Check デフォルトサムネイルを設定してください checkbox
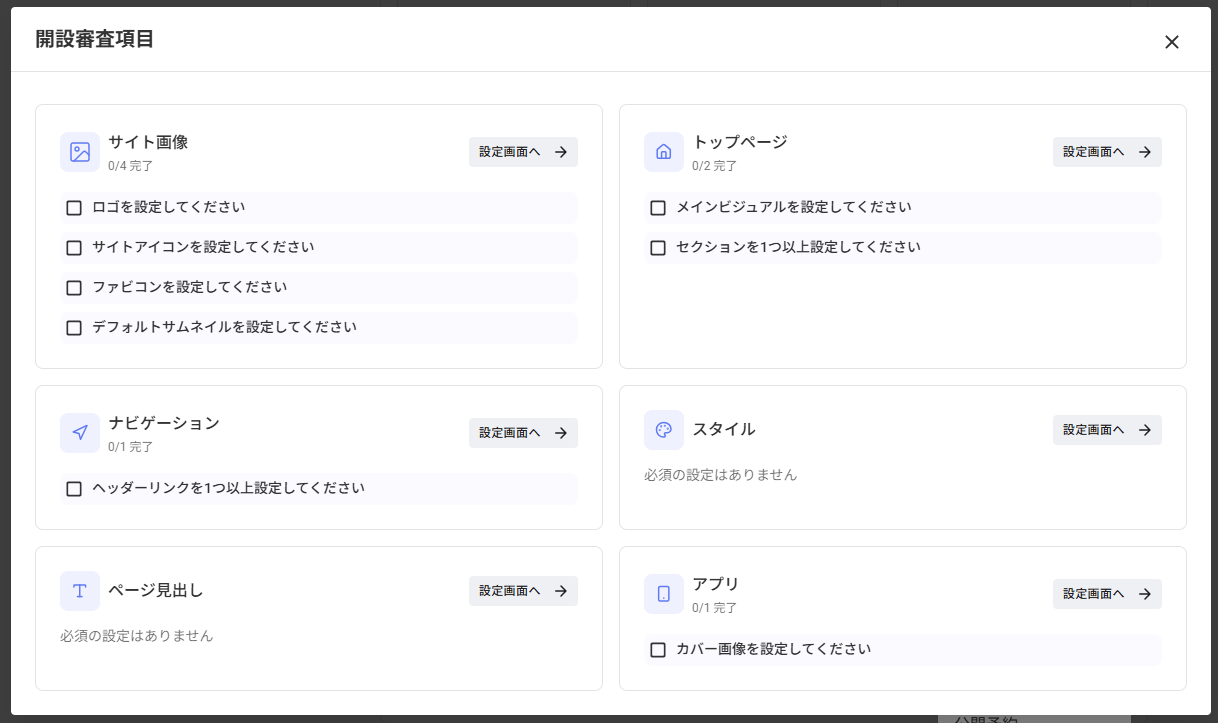1218x723 pixels. (74, 328)
